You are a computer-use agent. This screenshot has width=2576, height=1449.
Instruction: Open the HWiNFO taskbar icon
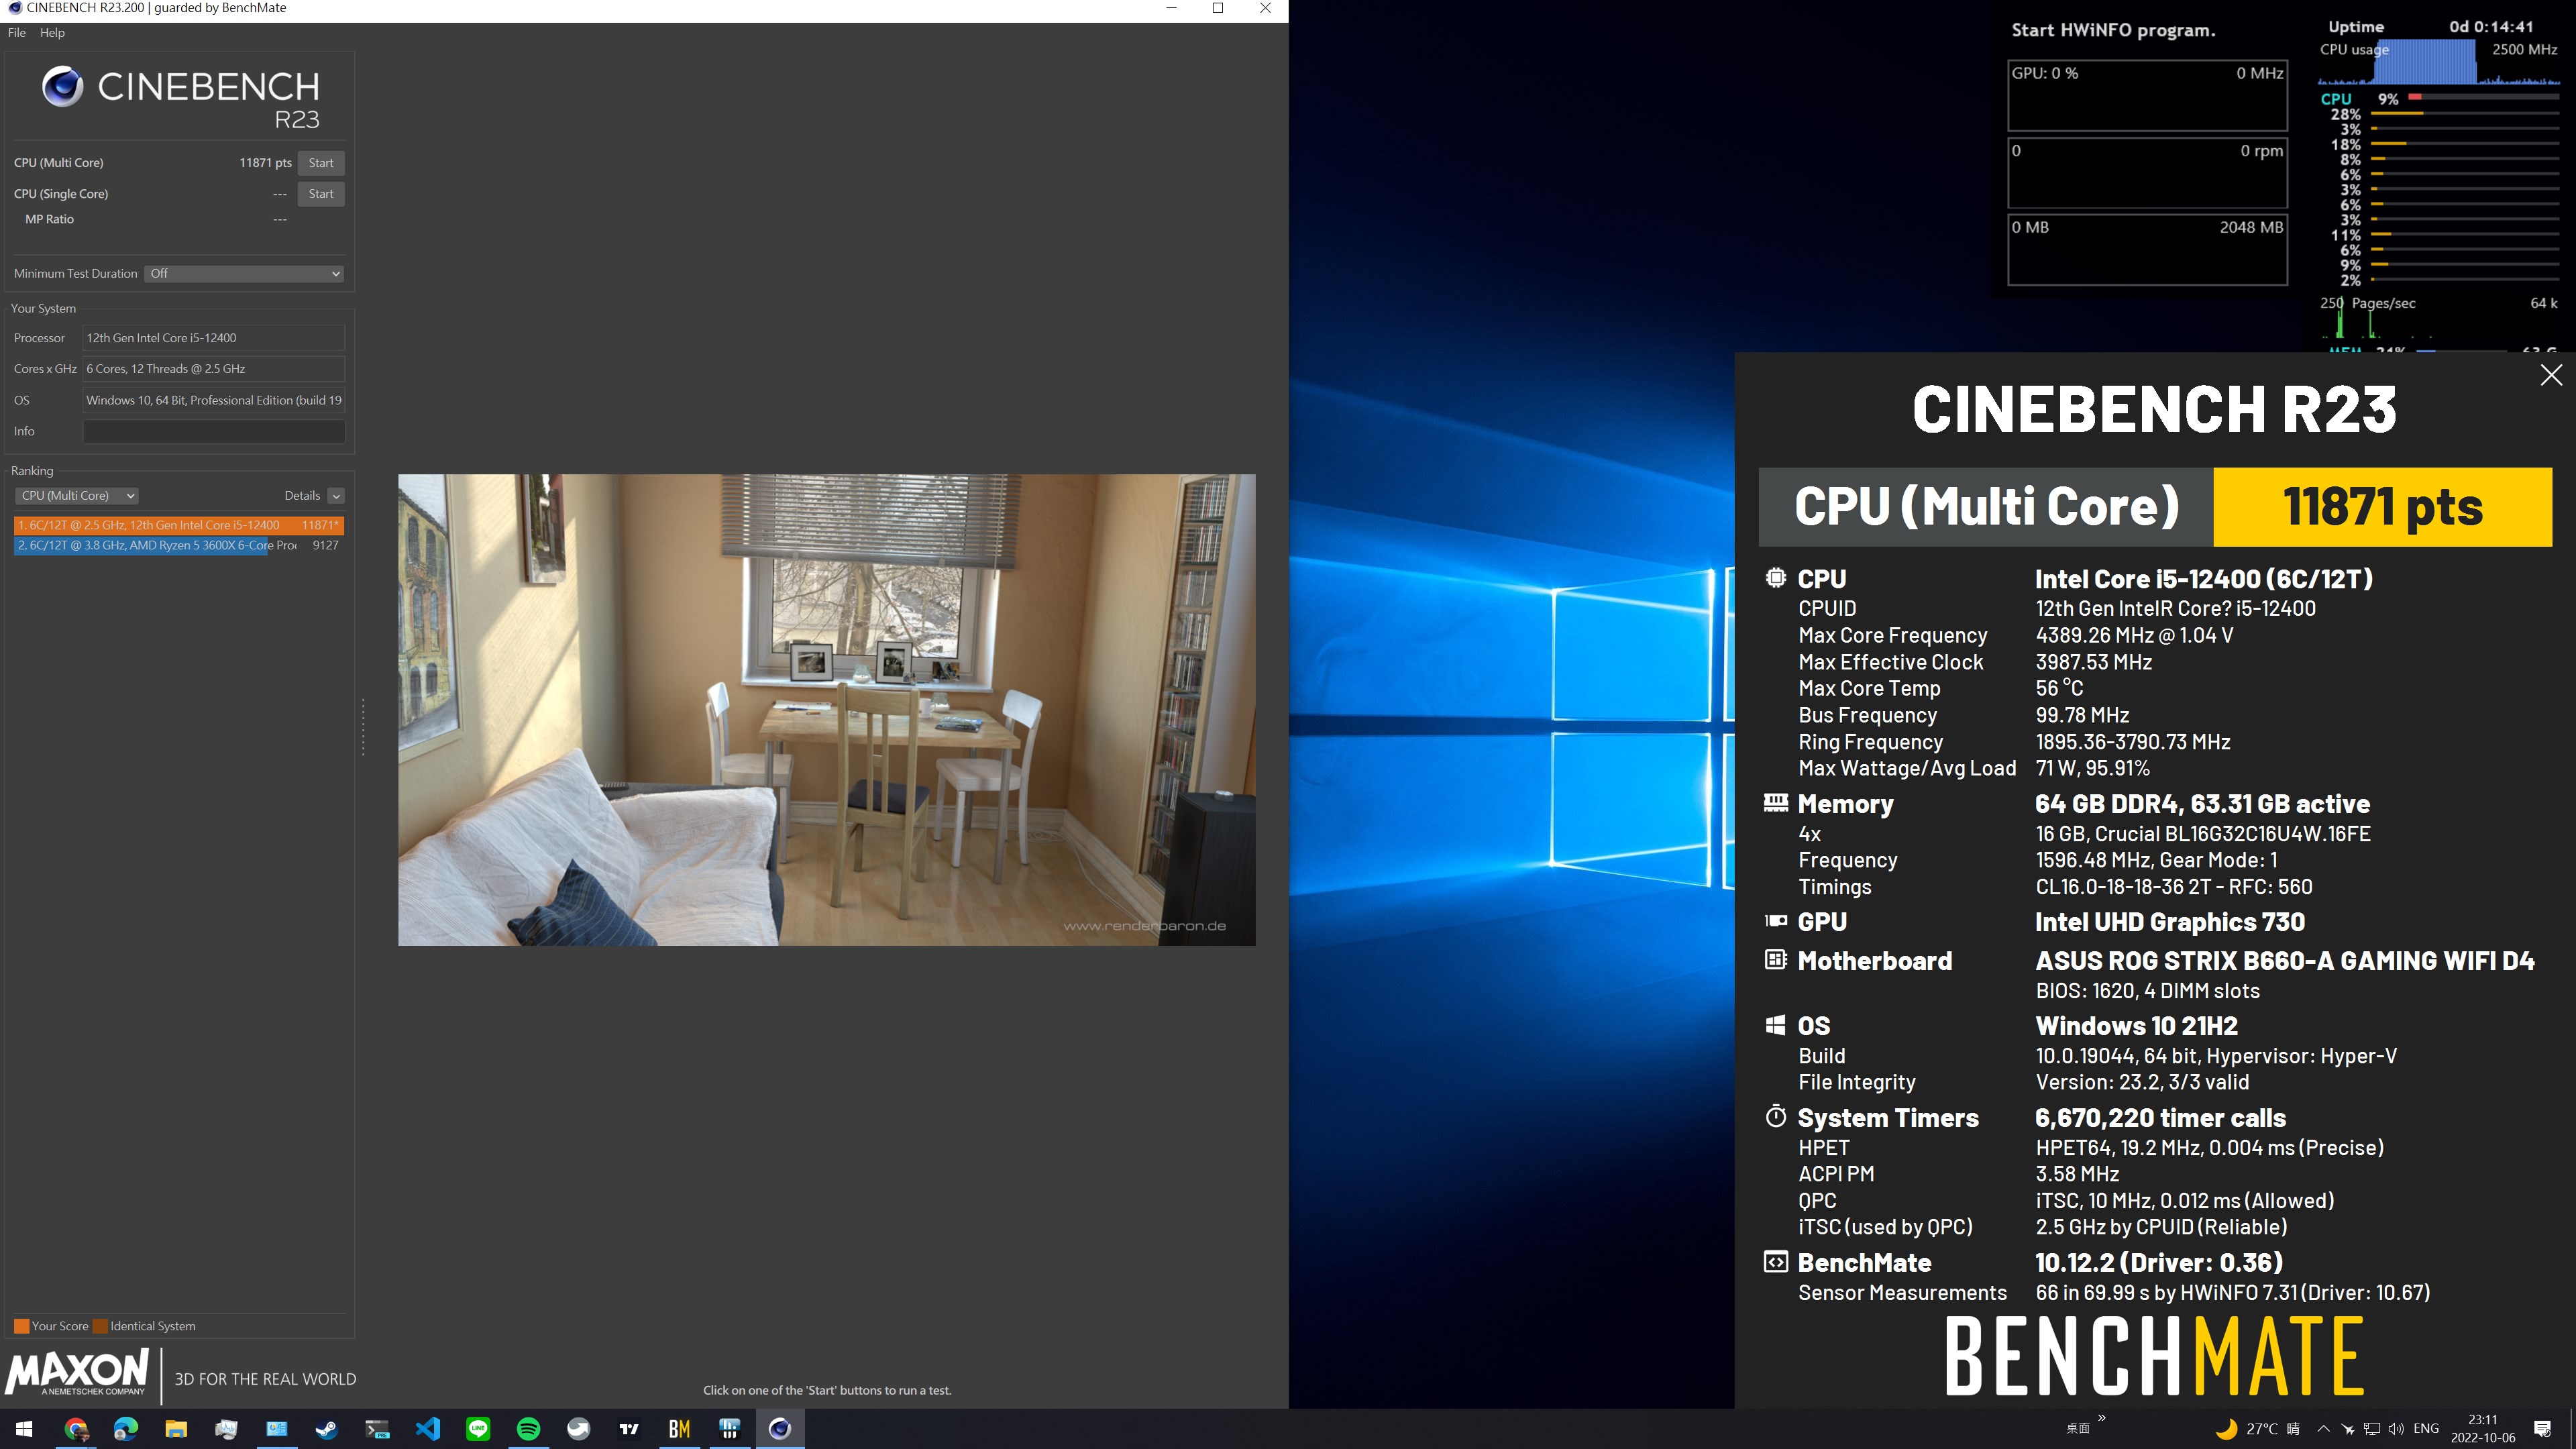(x=730, y=1429)
